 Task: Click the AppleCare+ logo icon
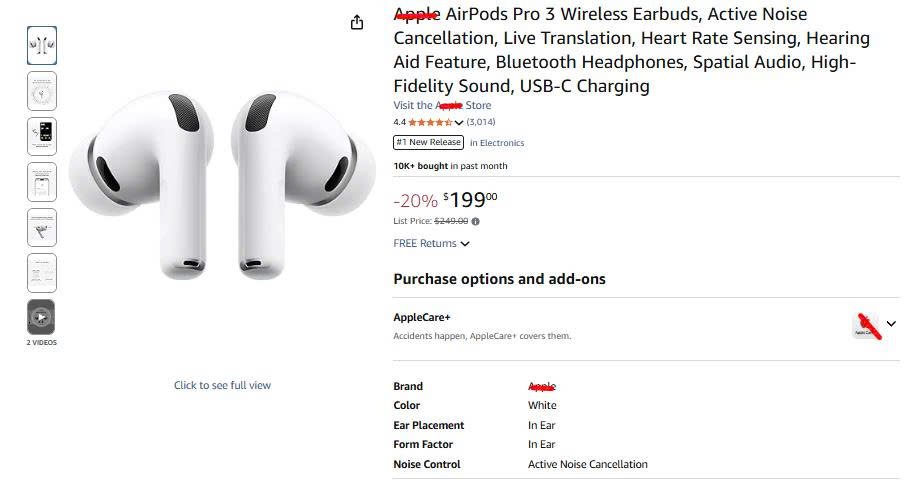866,324
